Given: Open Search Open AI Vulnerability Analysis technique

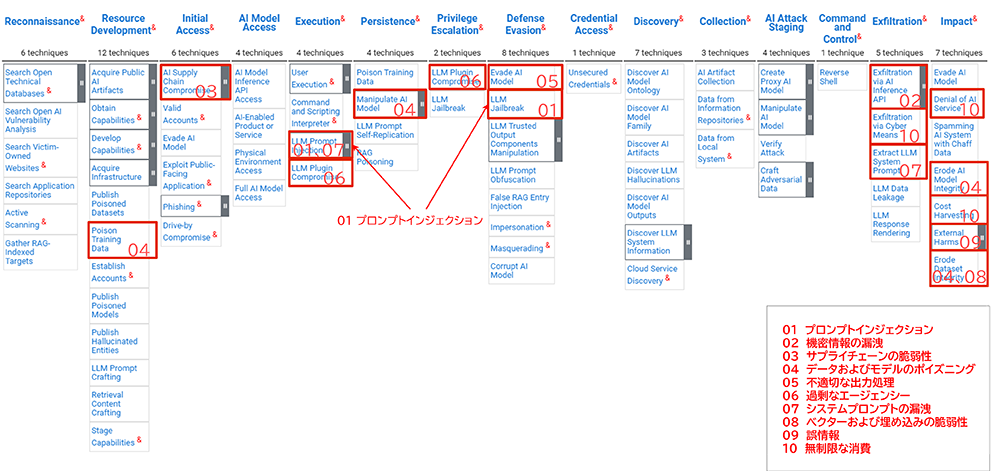Looking at the screenshot, I should click(x=40, y=120).
